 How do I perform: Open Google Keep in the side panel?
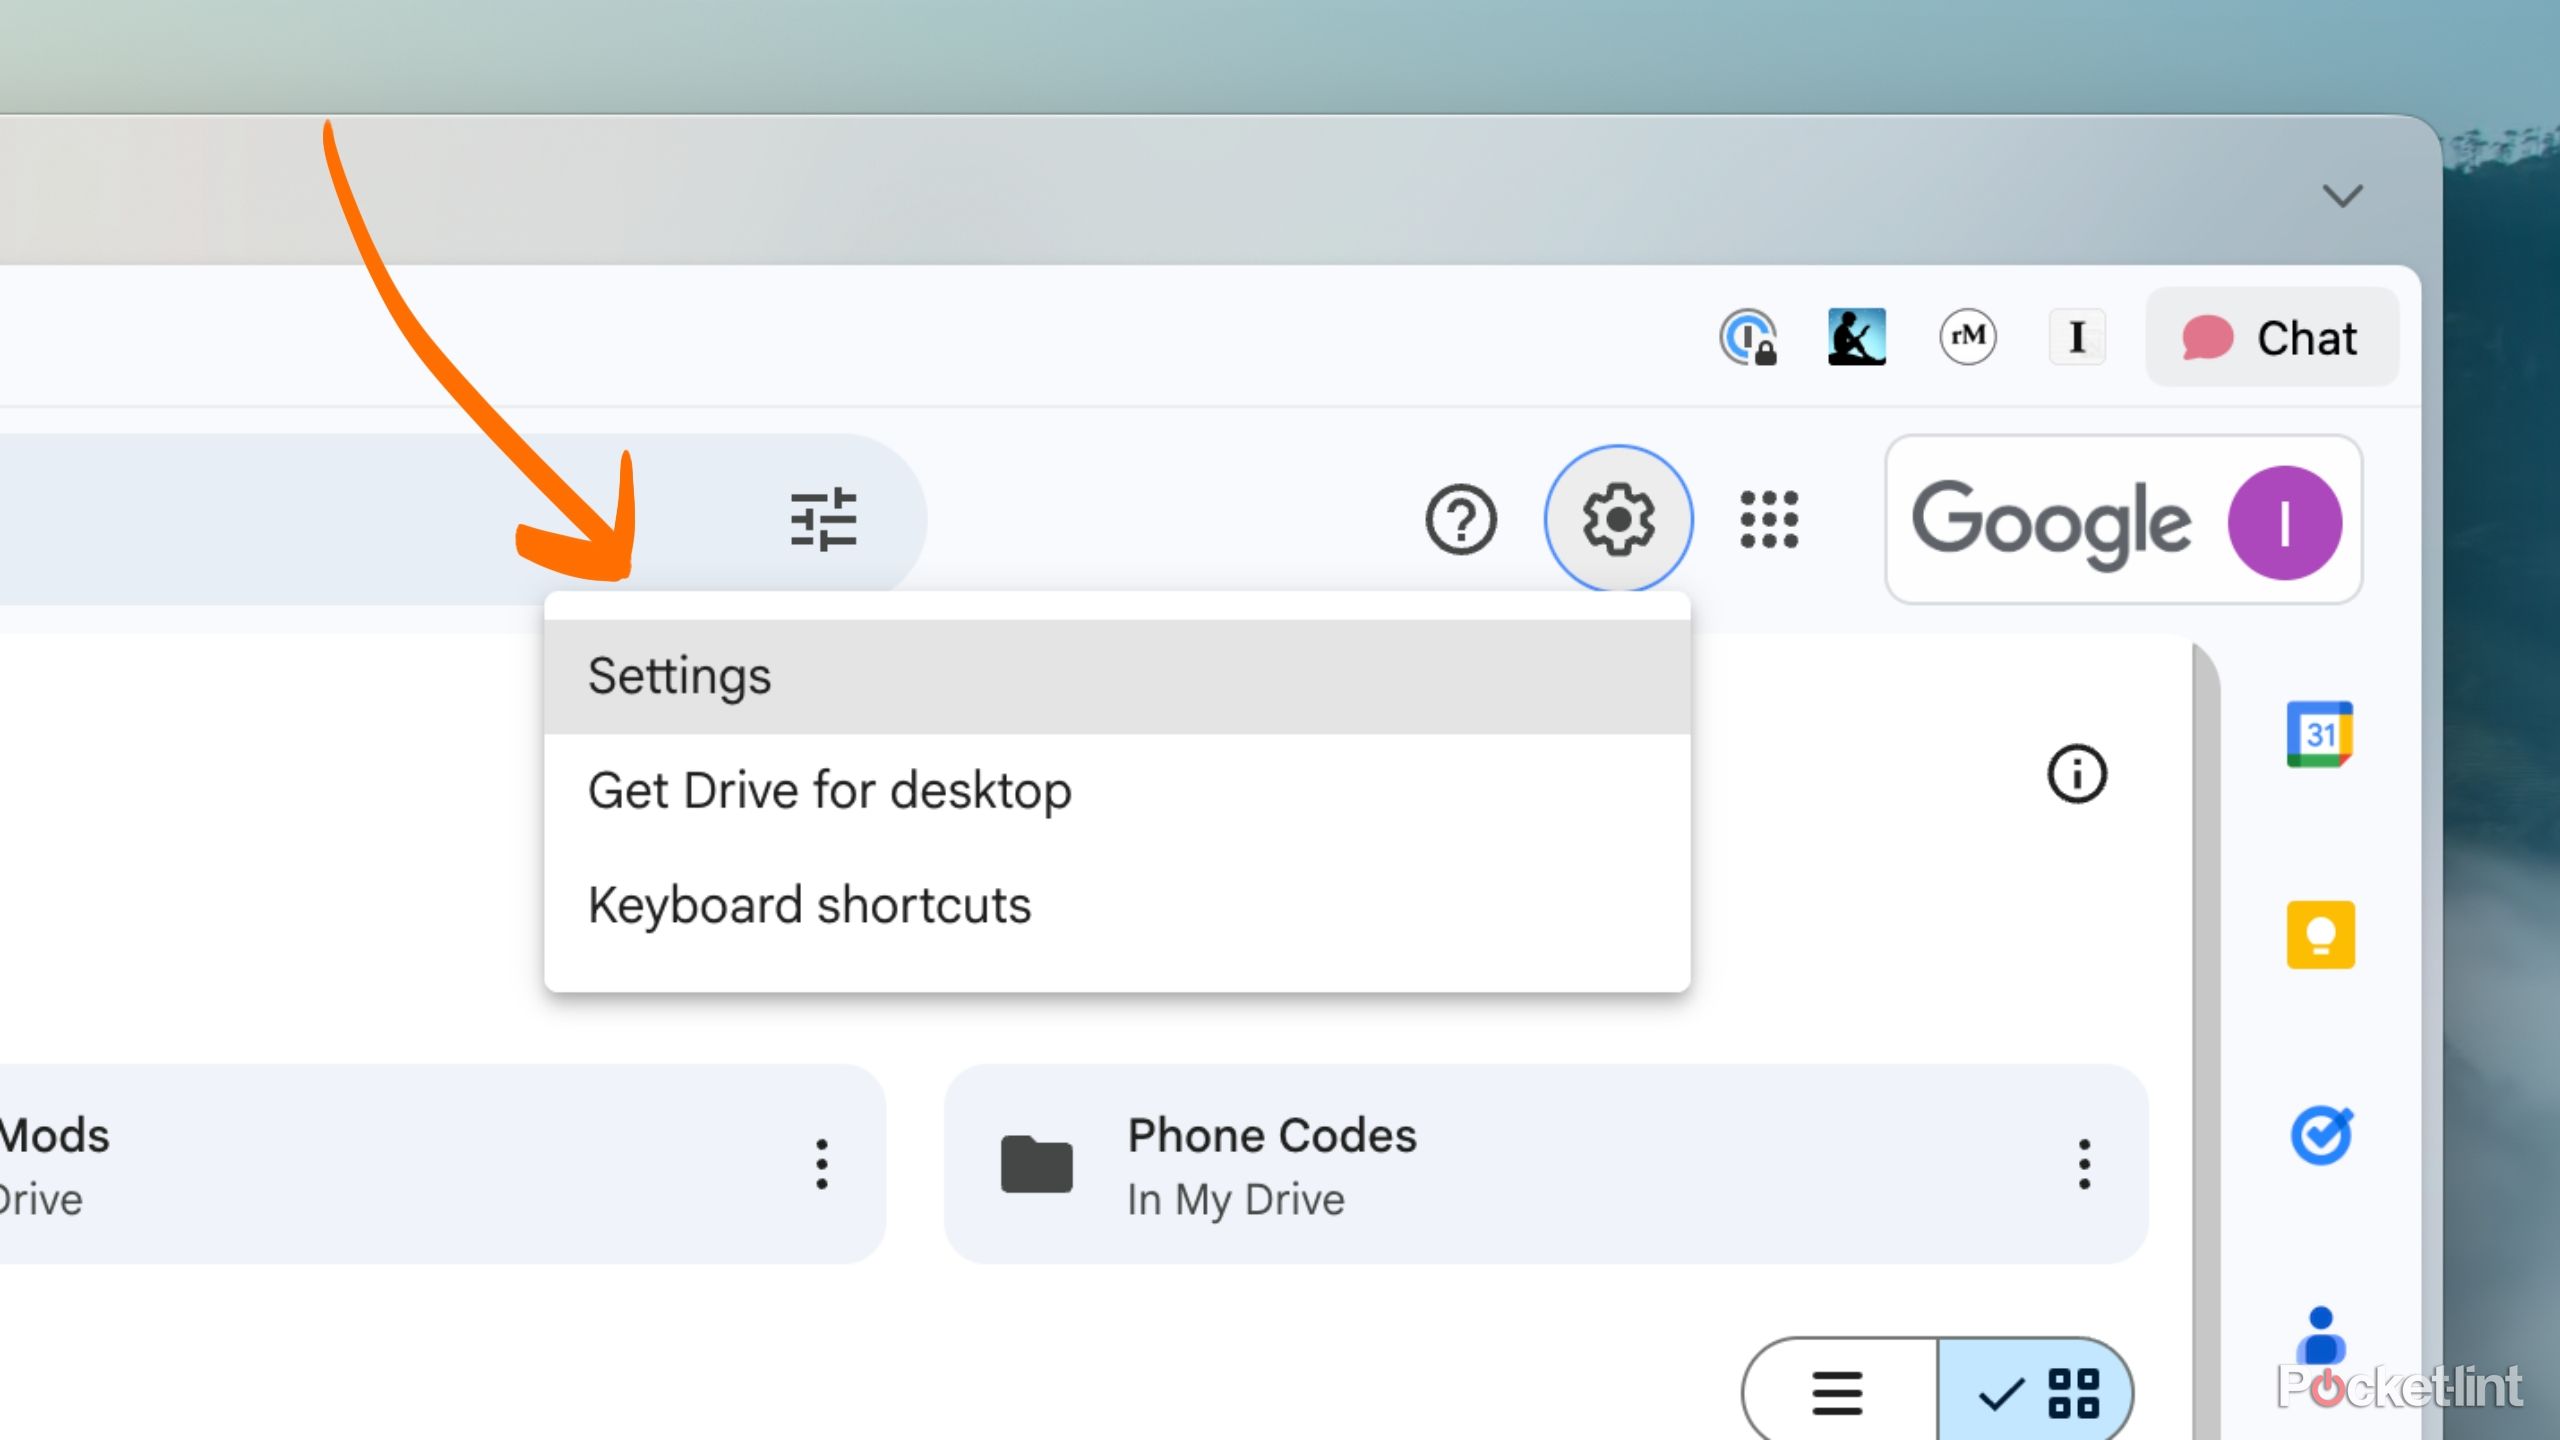2320,935
